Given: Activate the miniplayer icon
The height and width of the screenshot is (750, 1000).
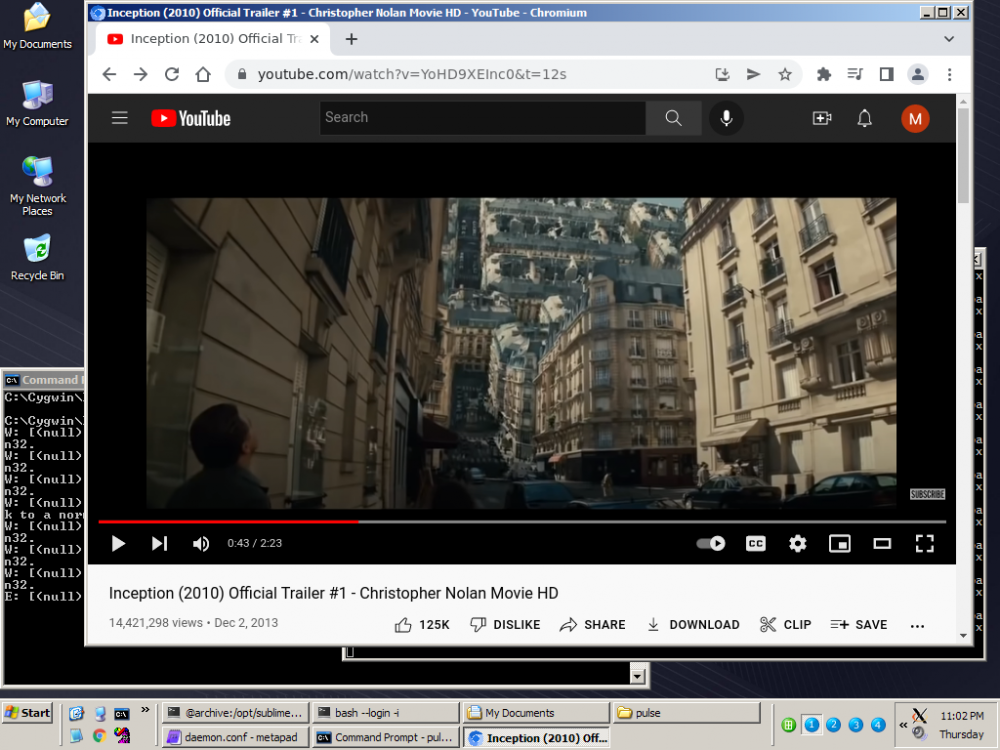Looking at the screenshot, I should click(x=839, y=543).
